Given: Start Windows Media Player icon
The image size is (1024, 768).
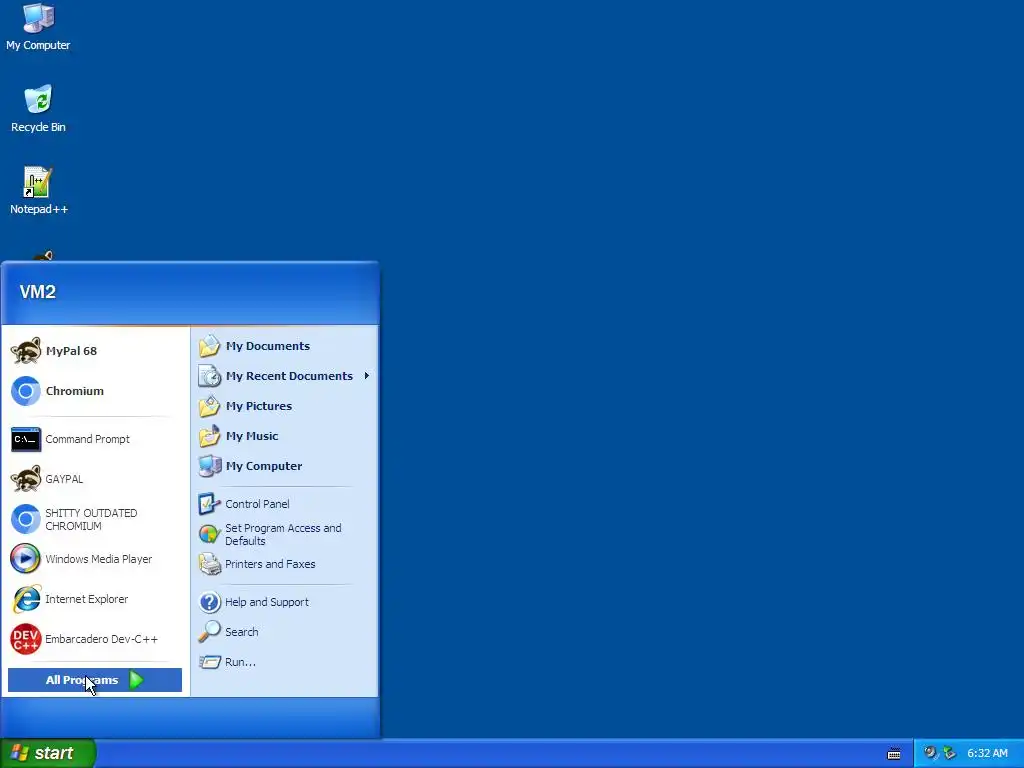Looking at the screenshot, I should click(x=26, y=559).
